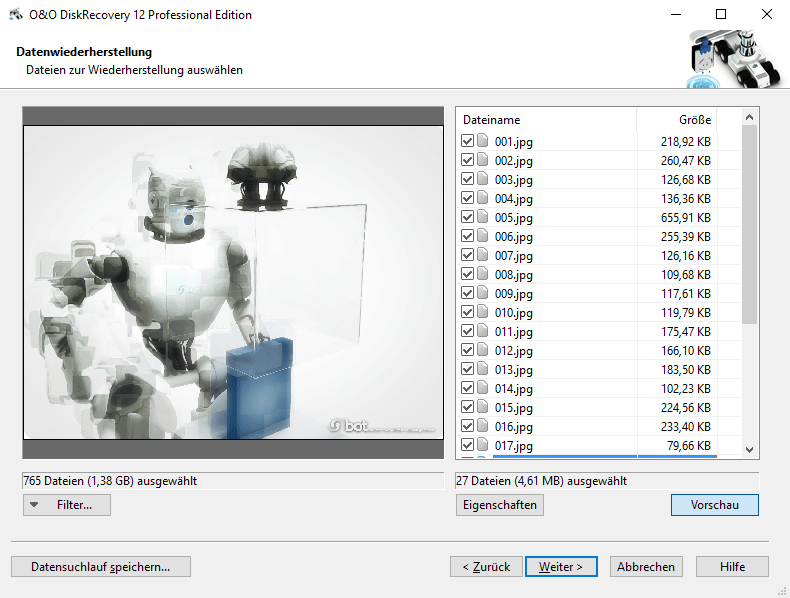
Task: Click the file icon next to 014.jpg
Action: tap(483, 388)
